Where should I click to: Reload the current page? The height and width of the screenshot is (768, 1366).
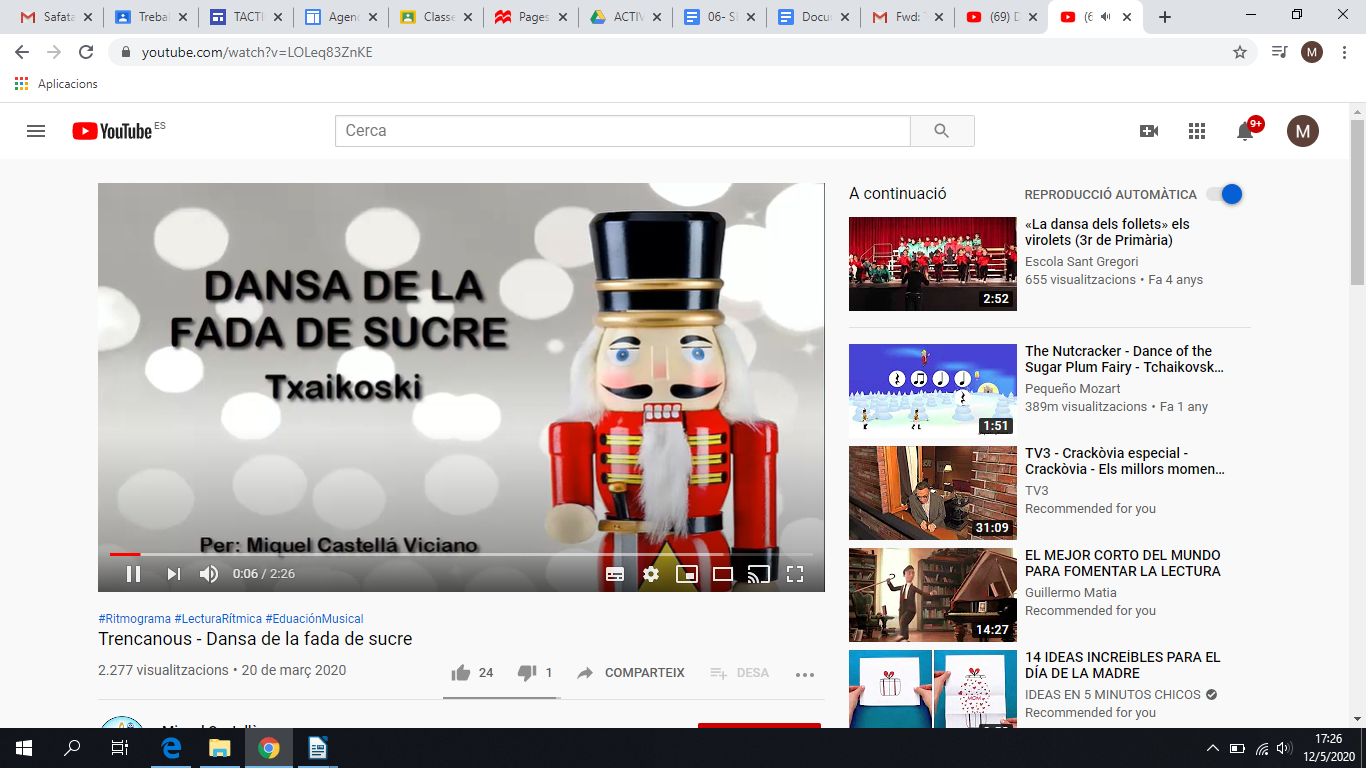(86, 52)
